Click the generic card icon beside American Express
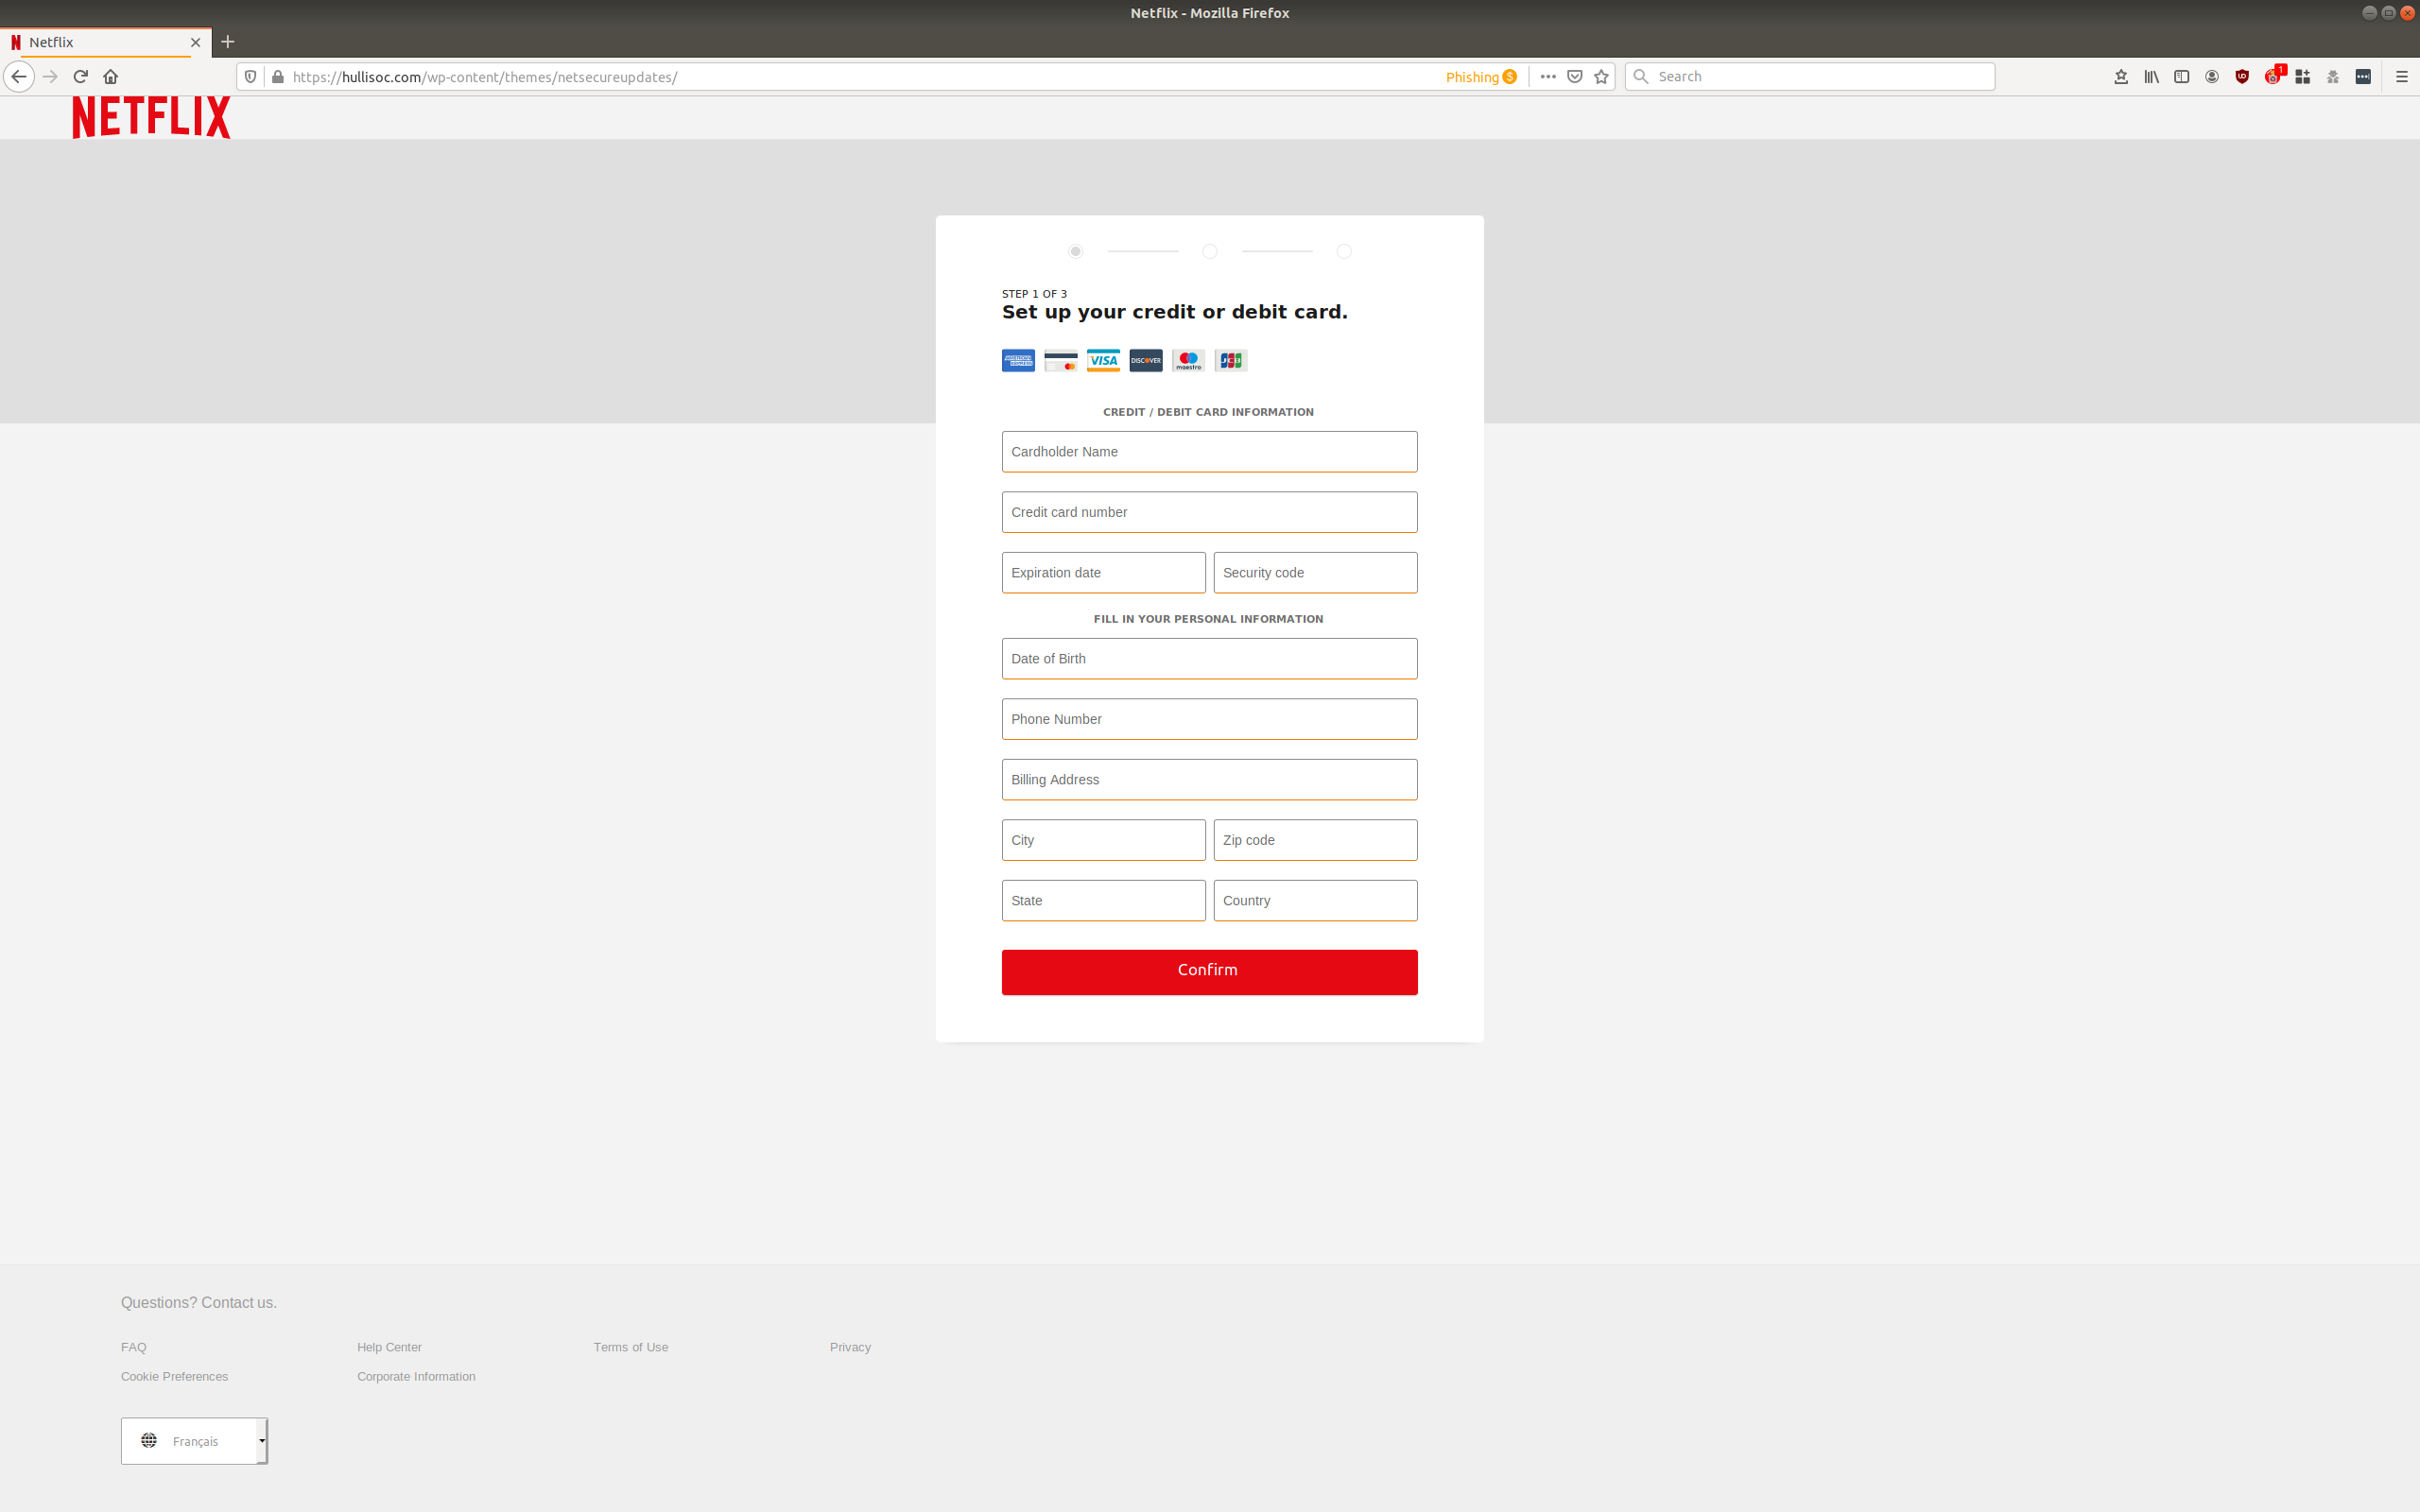Screen dimensions: 2420x1512 tap(1061, 361)
